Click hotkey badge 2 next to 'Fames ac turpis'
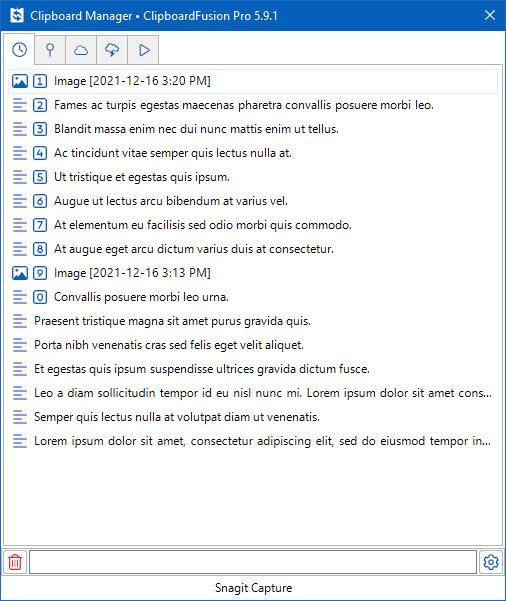Screen dimensions: 506x601 pyautogui.click(x=40, y=105)
